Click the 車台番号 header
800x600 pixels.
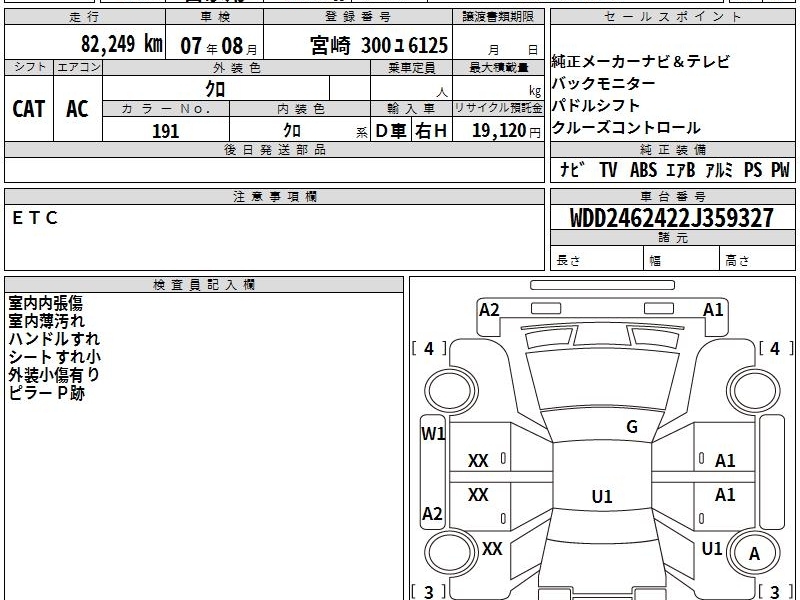pyautogui.click(x=672, y=196)
